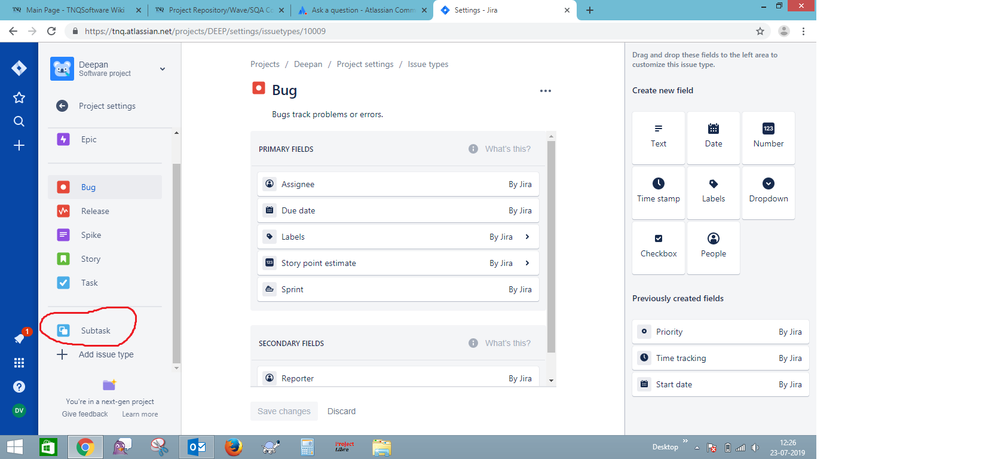
Task: Select the Spike issue type
Action: pyautogui.click(x=105, y=235)
